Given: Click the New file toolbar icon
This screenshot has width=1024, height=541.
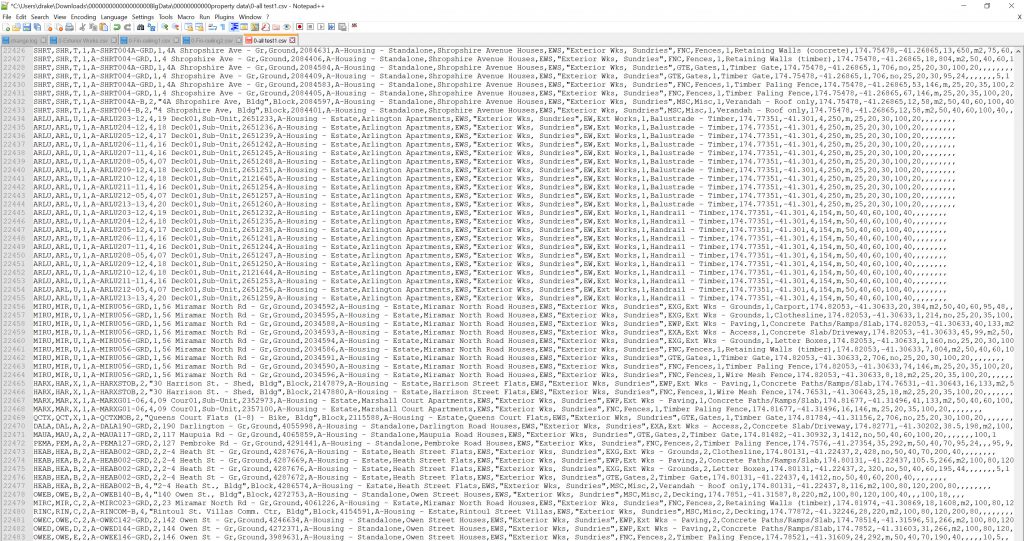Looking at the screenshot, I should (6, 27).
